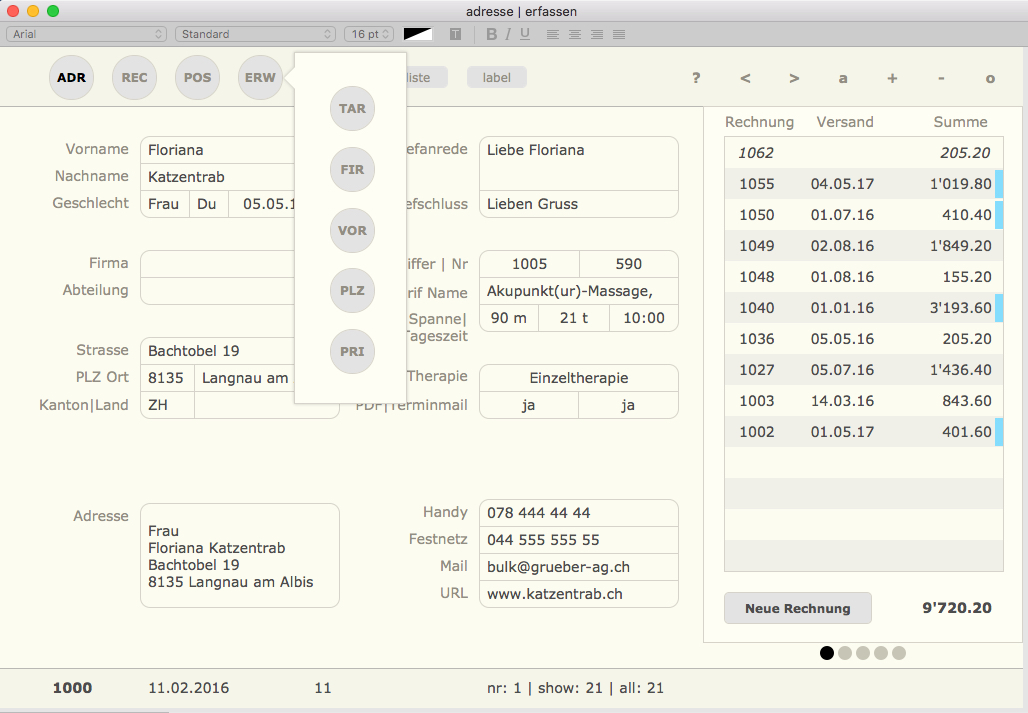The width and height of the screenshot is (1028, 713).
Task: Click the ERW round button
Action: click(x=260, y=78)
